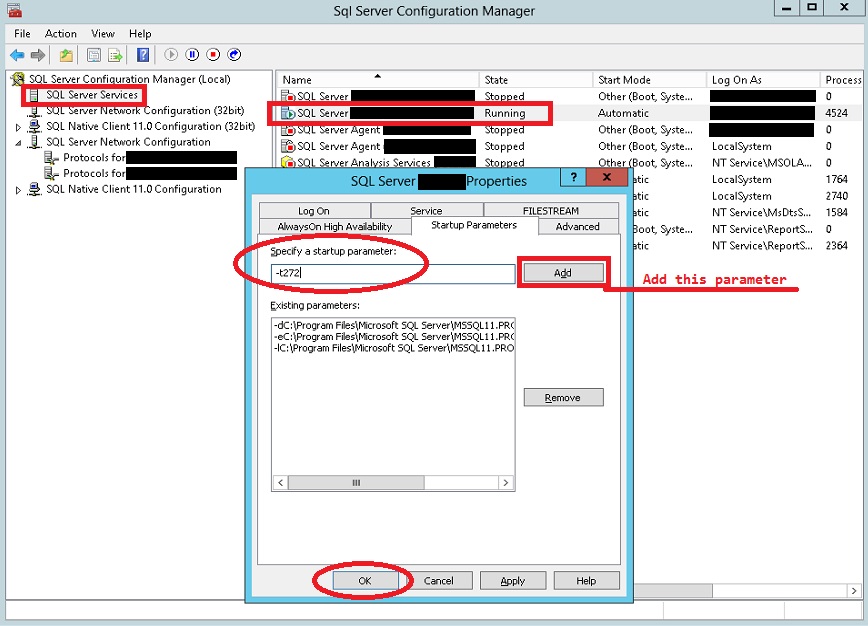Click the icon of the Running SQL Server service

[288, 113]
